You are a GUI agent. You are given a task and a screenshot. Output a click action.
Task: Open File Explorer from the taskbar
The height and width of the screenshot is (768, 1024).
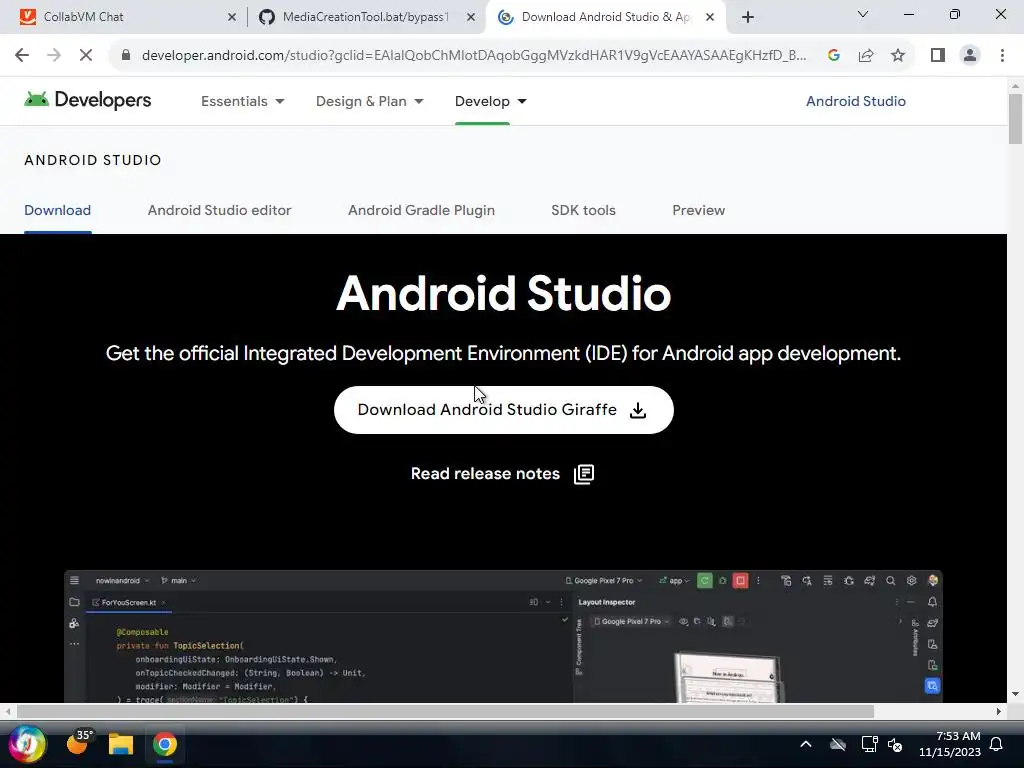pos(121,744)
